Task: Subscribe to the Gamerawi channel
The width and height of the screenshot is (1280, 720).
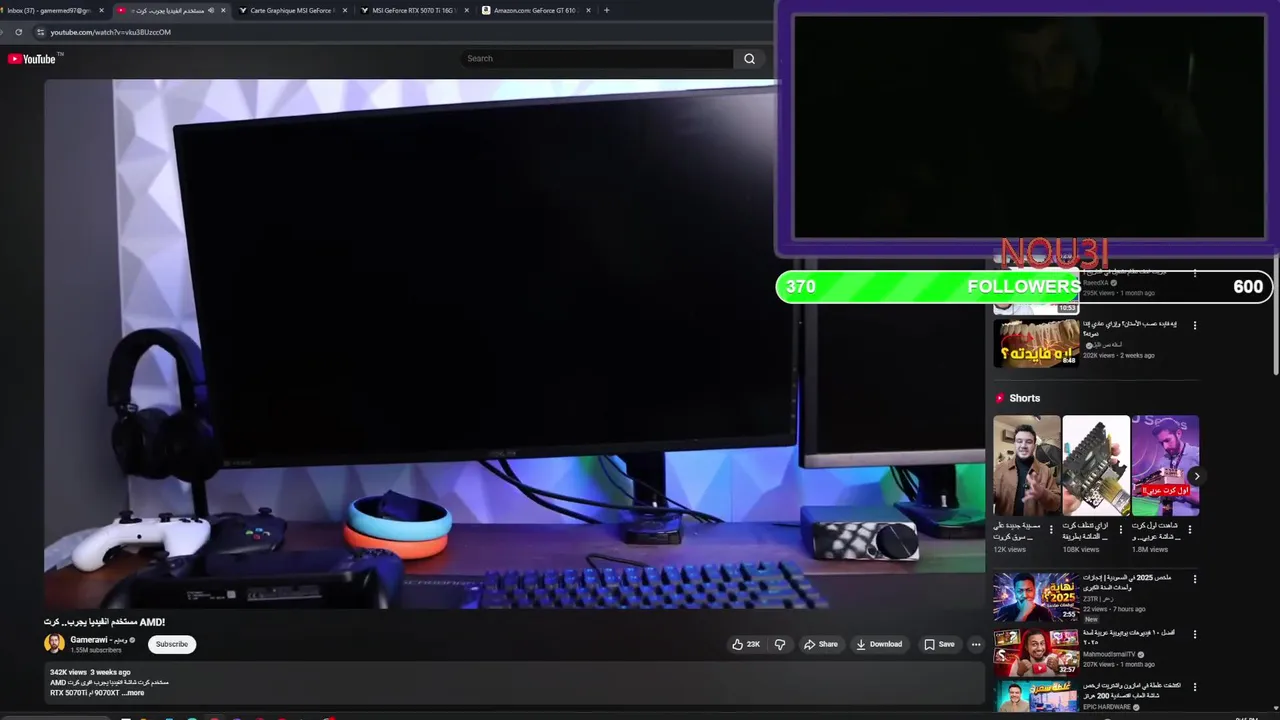Action: point(172,644)
